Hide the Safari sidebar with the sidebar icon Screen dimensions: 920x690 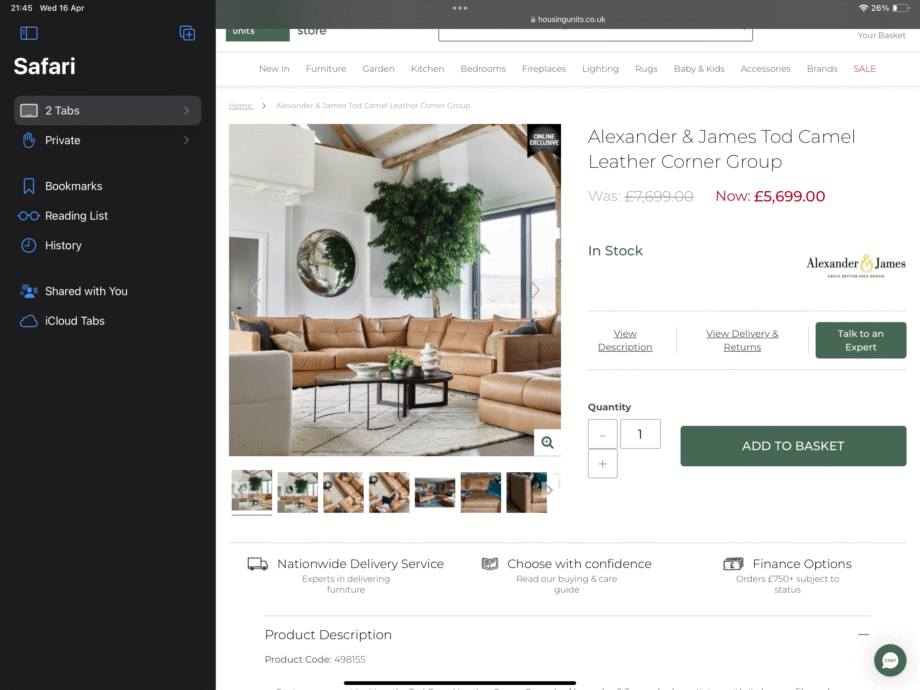(x=29, y=33)
